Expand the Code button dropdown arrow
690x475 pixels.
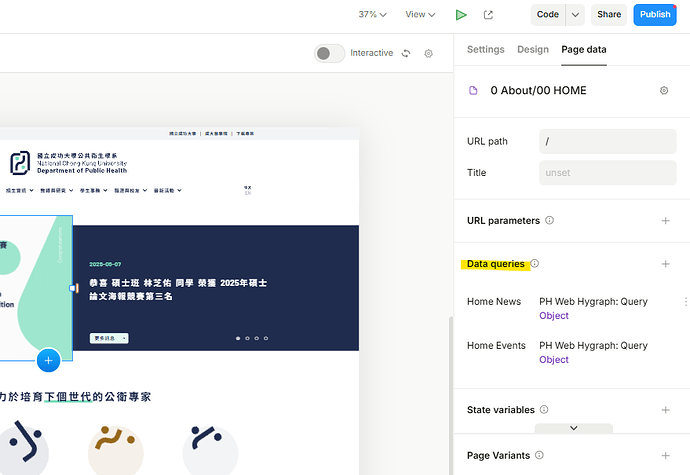pyautogui.click(x=574, y=15)
